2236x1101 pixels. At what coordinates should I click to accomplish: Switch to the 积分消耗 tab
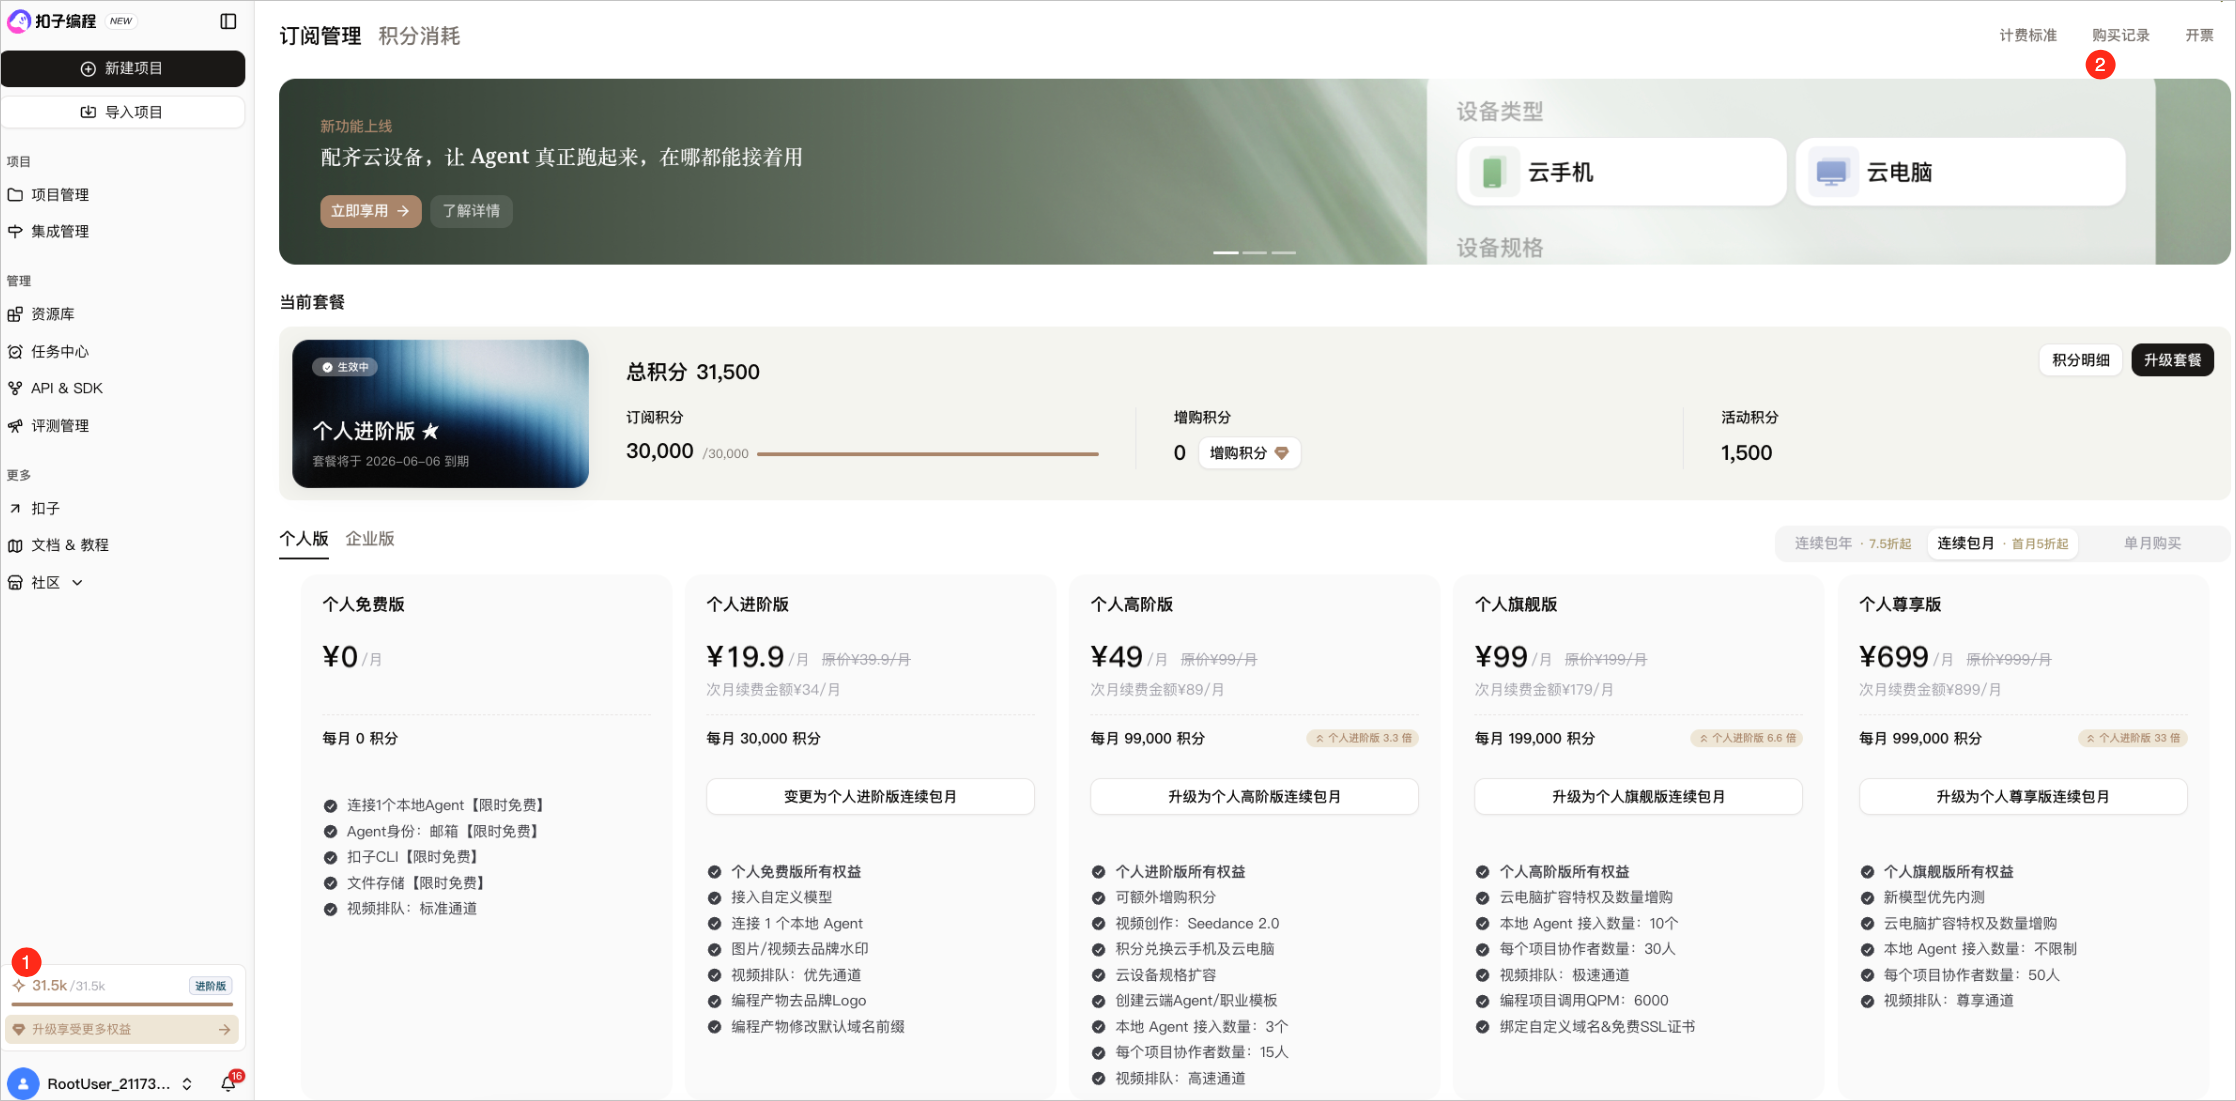[x=419, y=36]
